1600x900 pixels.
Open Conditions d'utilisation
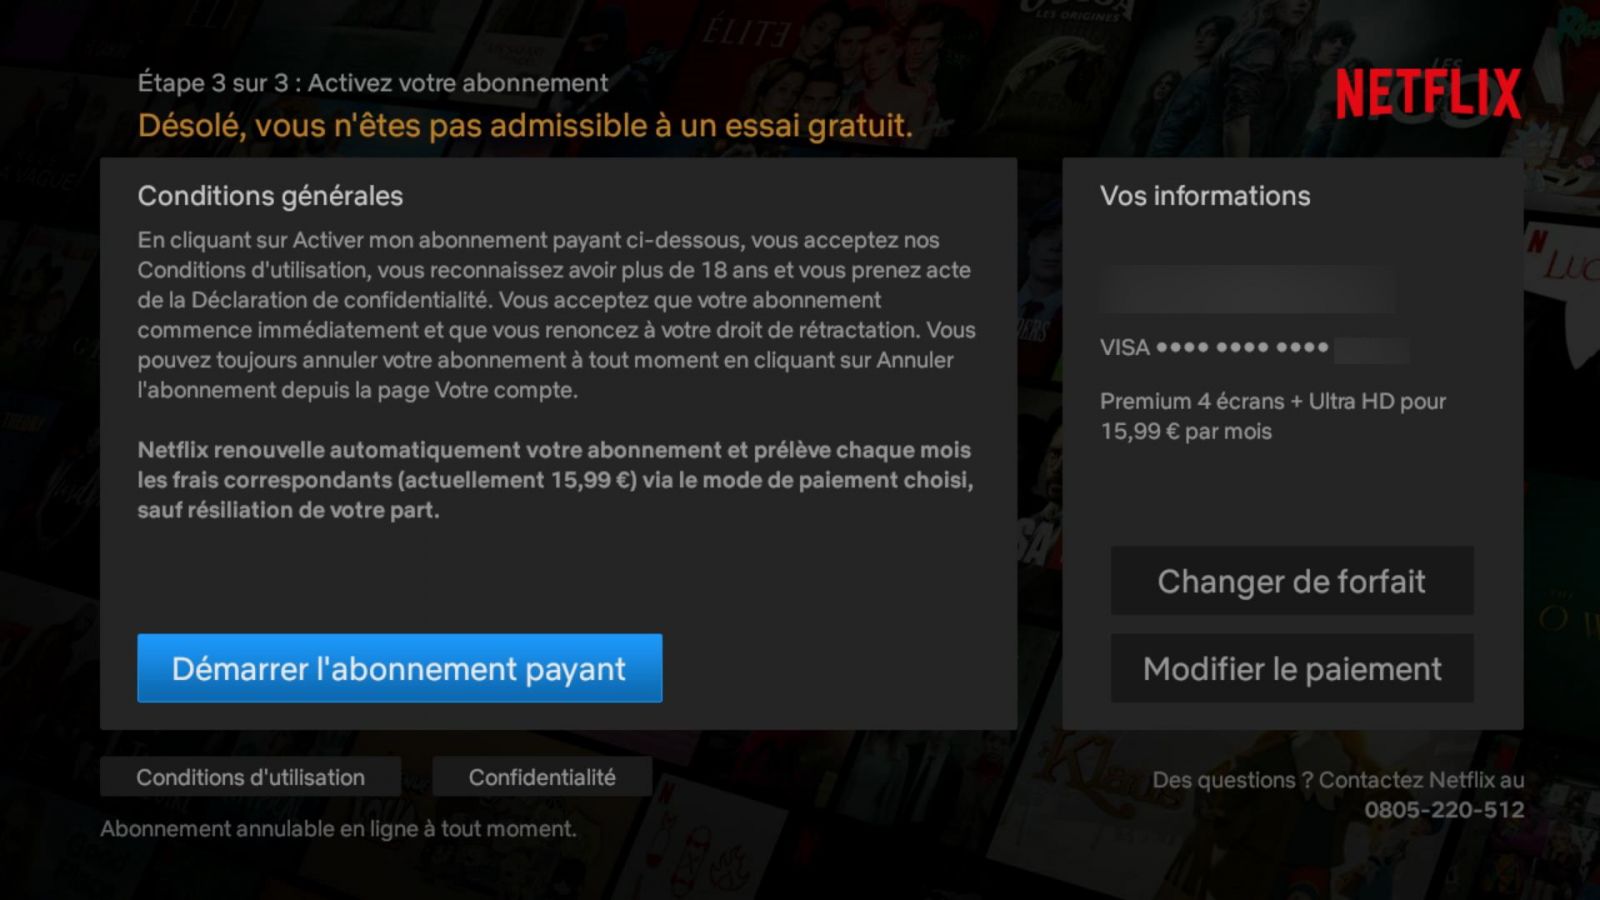[x=250, y=777]
